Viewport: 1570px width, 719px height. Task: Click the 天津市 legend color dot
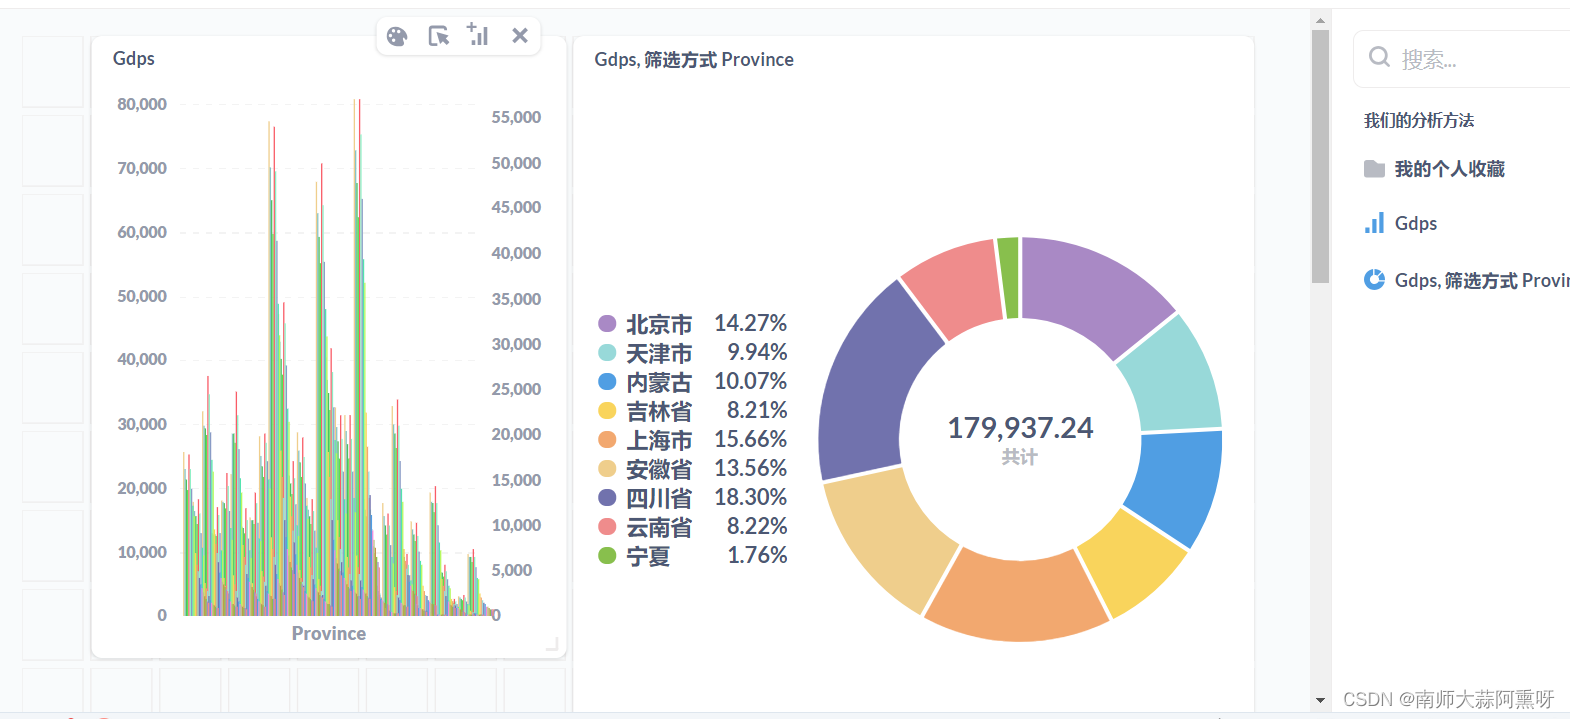[x=607, y=352]
